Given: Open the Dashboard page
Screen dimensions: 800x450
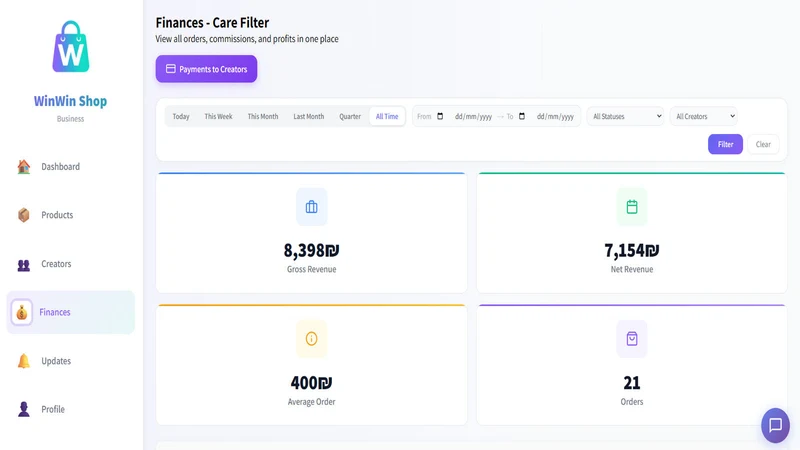Looking at the screenshot, I should [70, 166].
